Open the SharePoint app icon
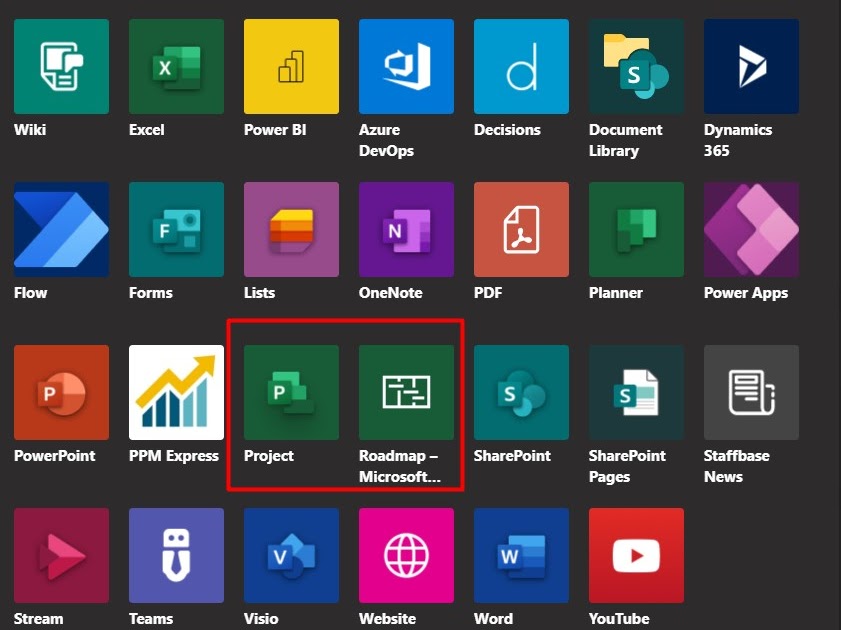841x630 pixels. (x=521, y=392)
